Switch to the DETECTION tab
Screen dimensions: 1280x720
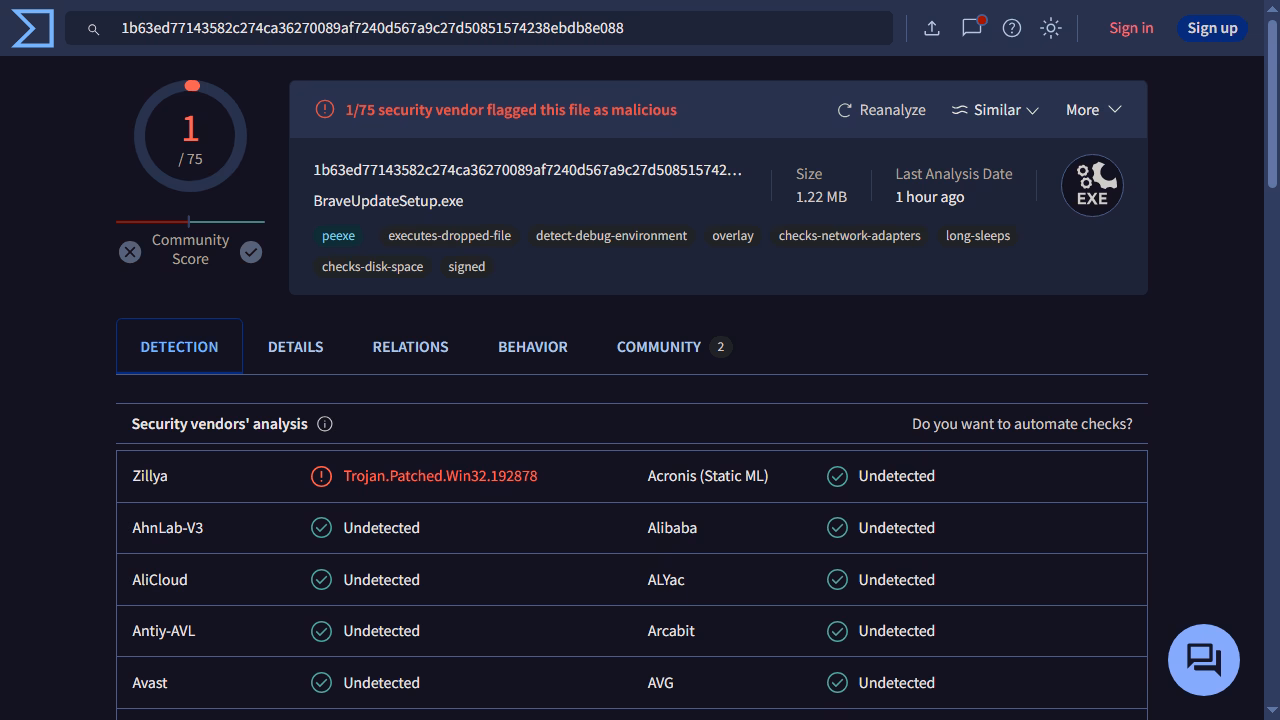tap(179, 347)
